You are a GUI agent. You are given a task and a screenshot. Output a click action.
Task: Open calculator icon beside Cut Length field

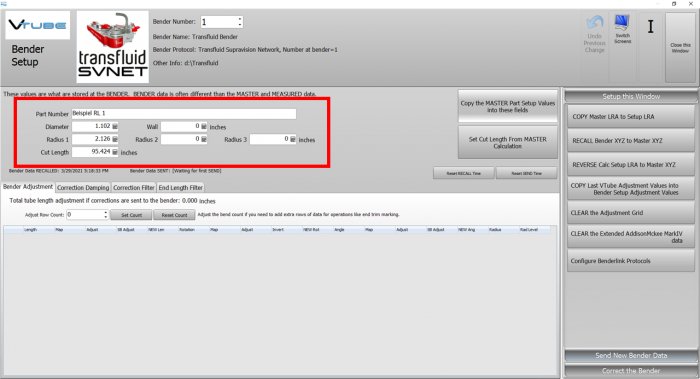115,152
